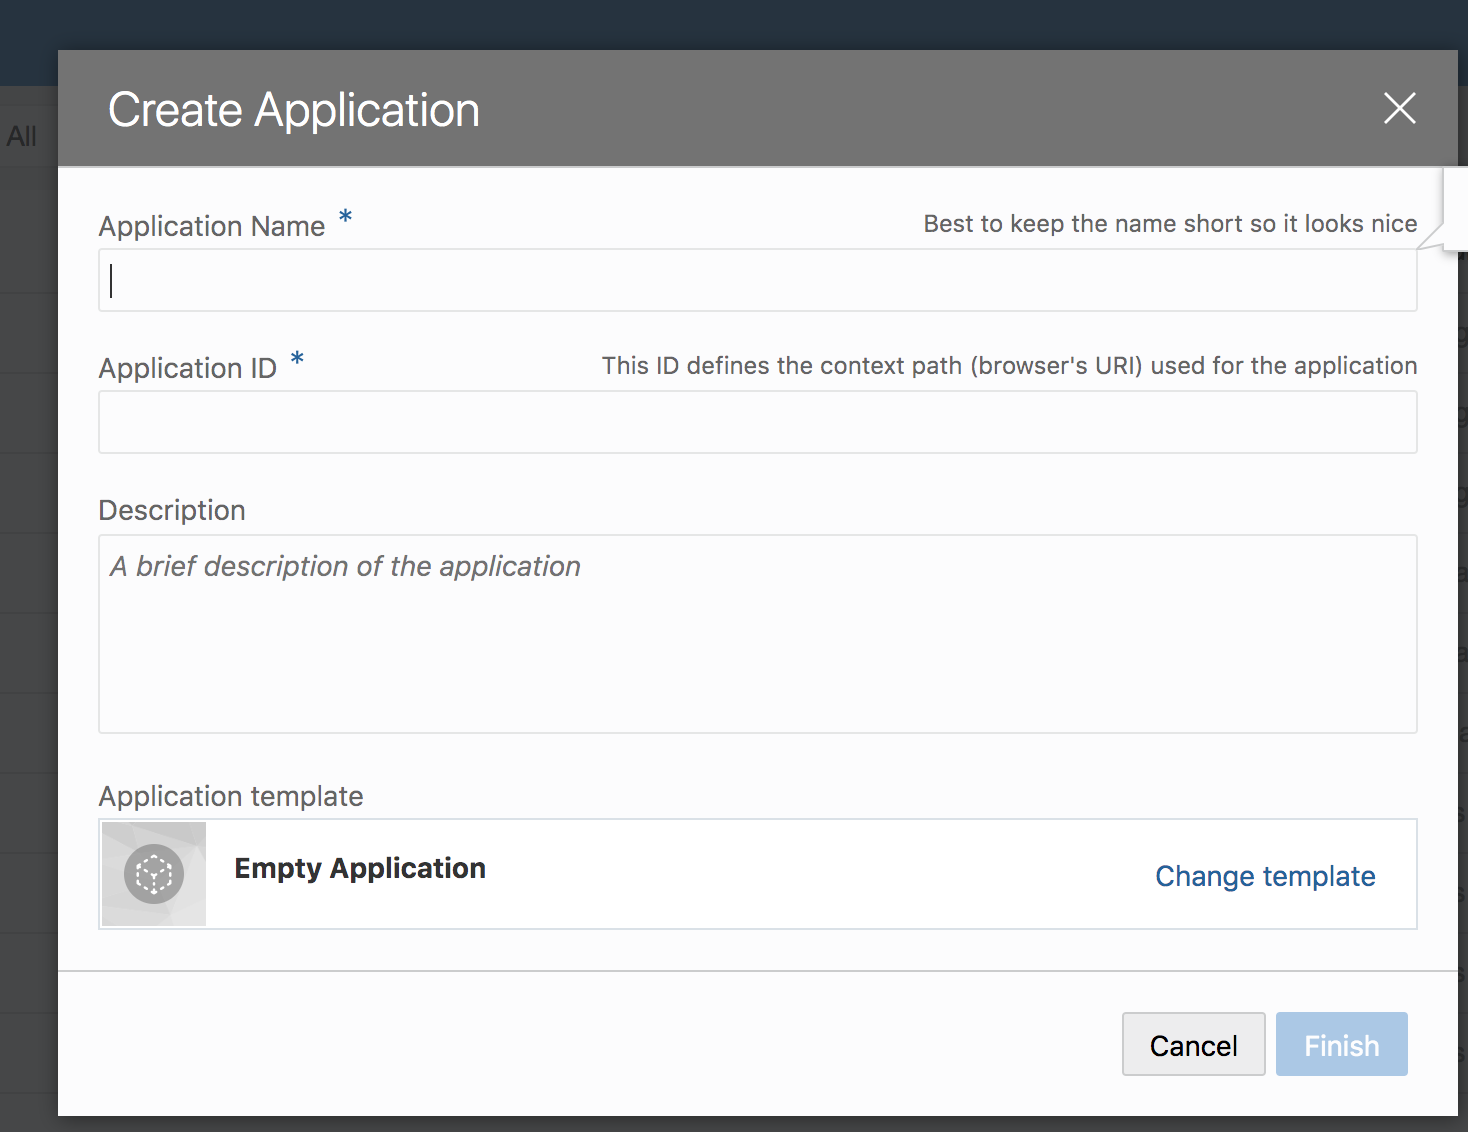Screen dimensions: 1468x1132
Task: Click the Finish button
Action: [x=1341, y=1044]
